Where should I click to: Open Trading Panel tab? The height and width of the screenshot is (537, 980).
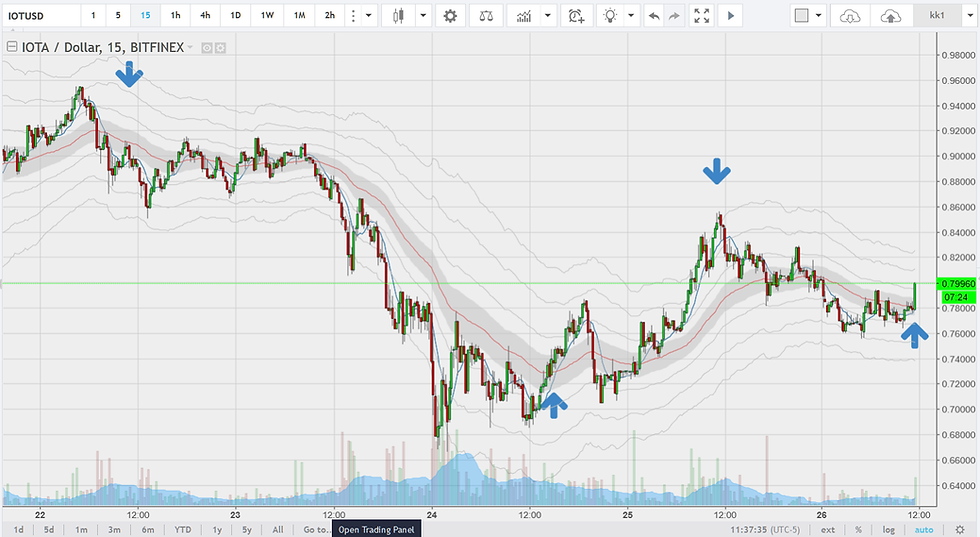(376, 529)
